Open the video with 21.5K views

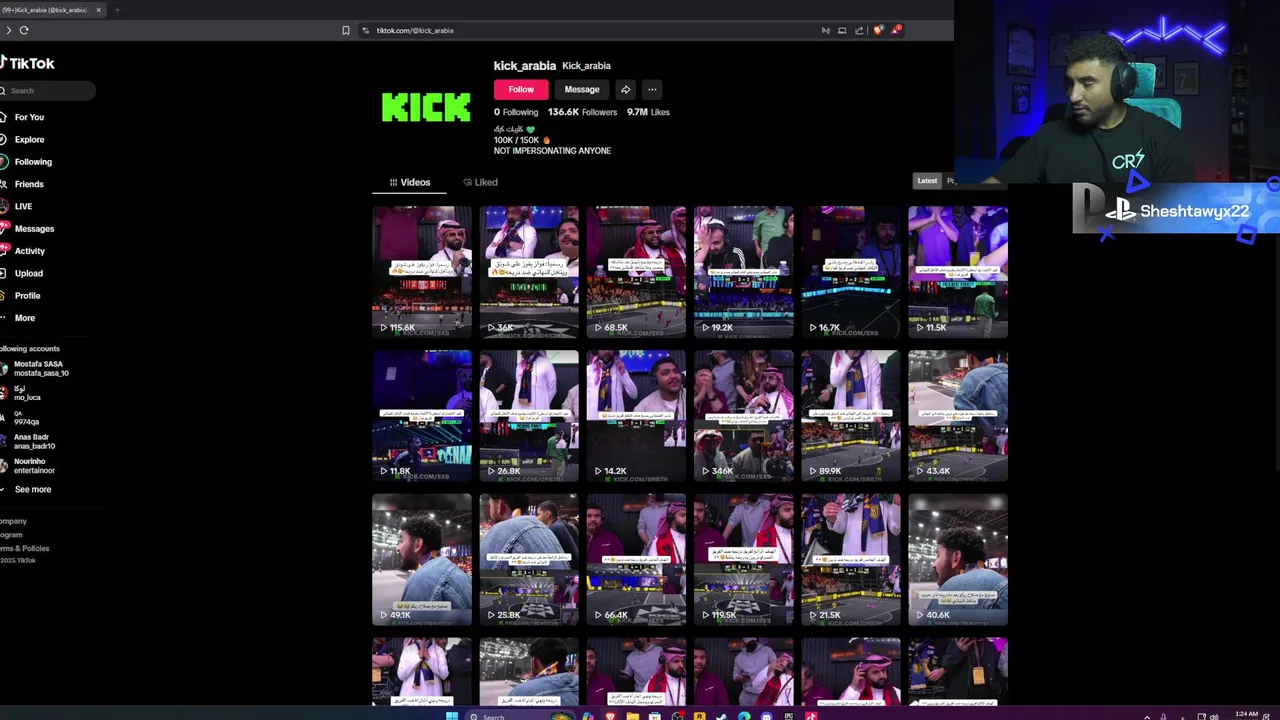[x=851, y=560]
